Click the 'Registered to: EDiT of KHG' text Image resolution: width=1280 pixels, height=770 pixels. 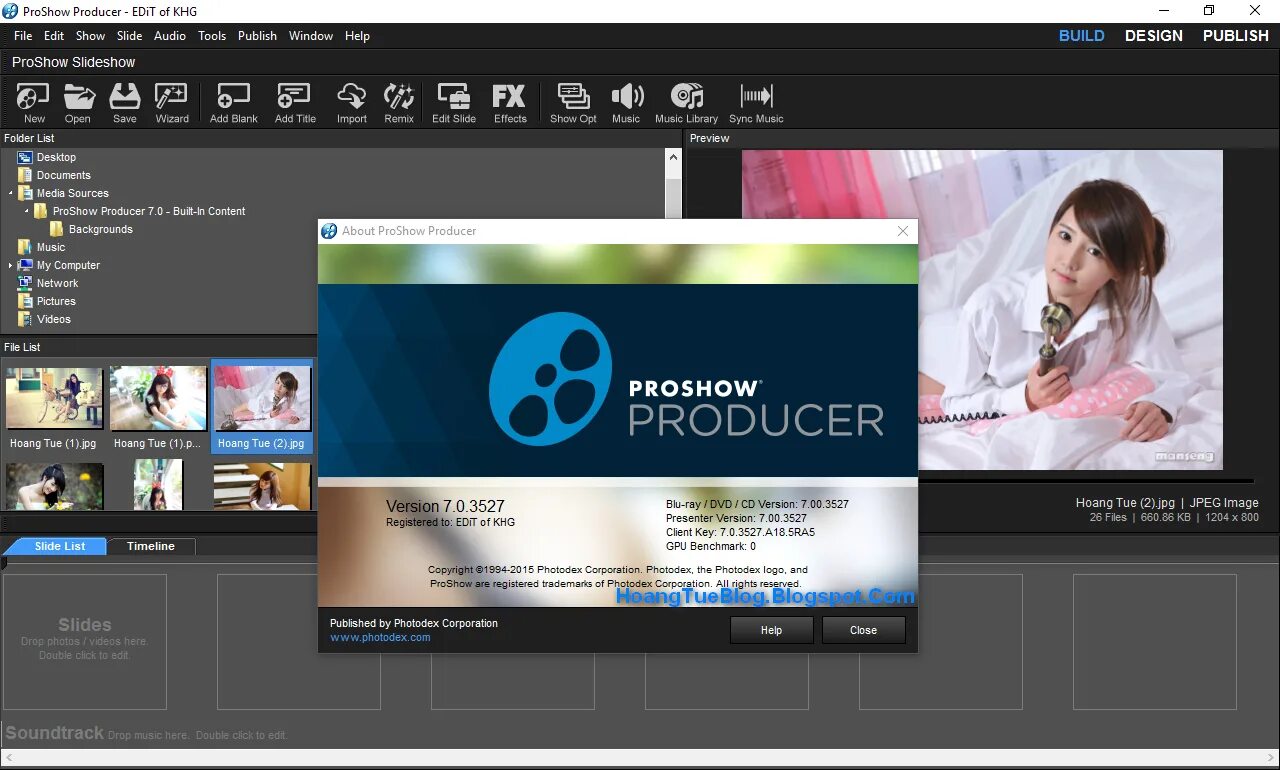[x=450, y=522]
